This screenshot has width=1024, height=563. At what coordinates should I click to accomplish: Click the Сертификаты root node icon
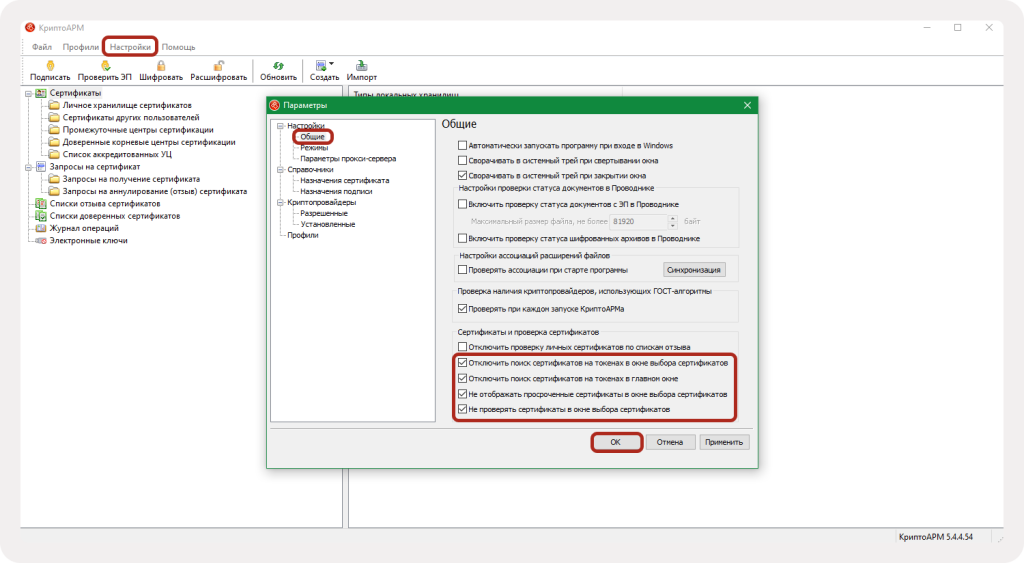40,93
